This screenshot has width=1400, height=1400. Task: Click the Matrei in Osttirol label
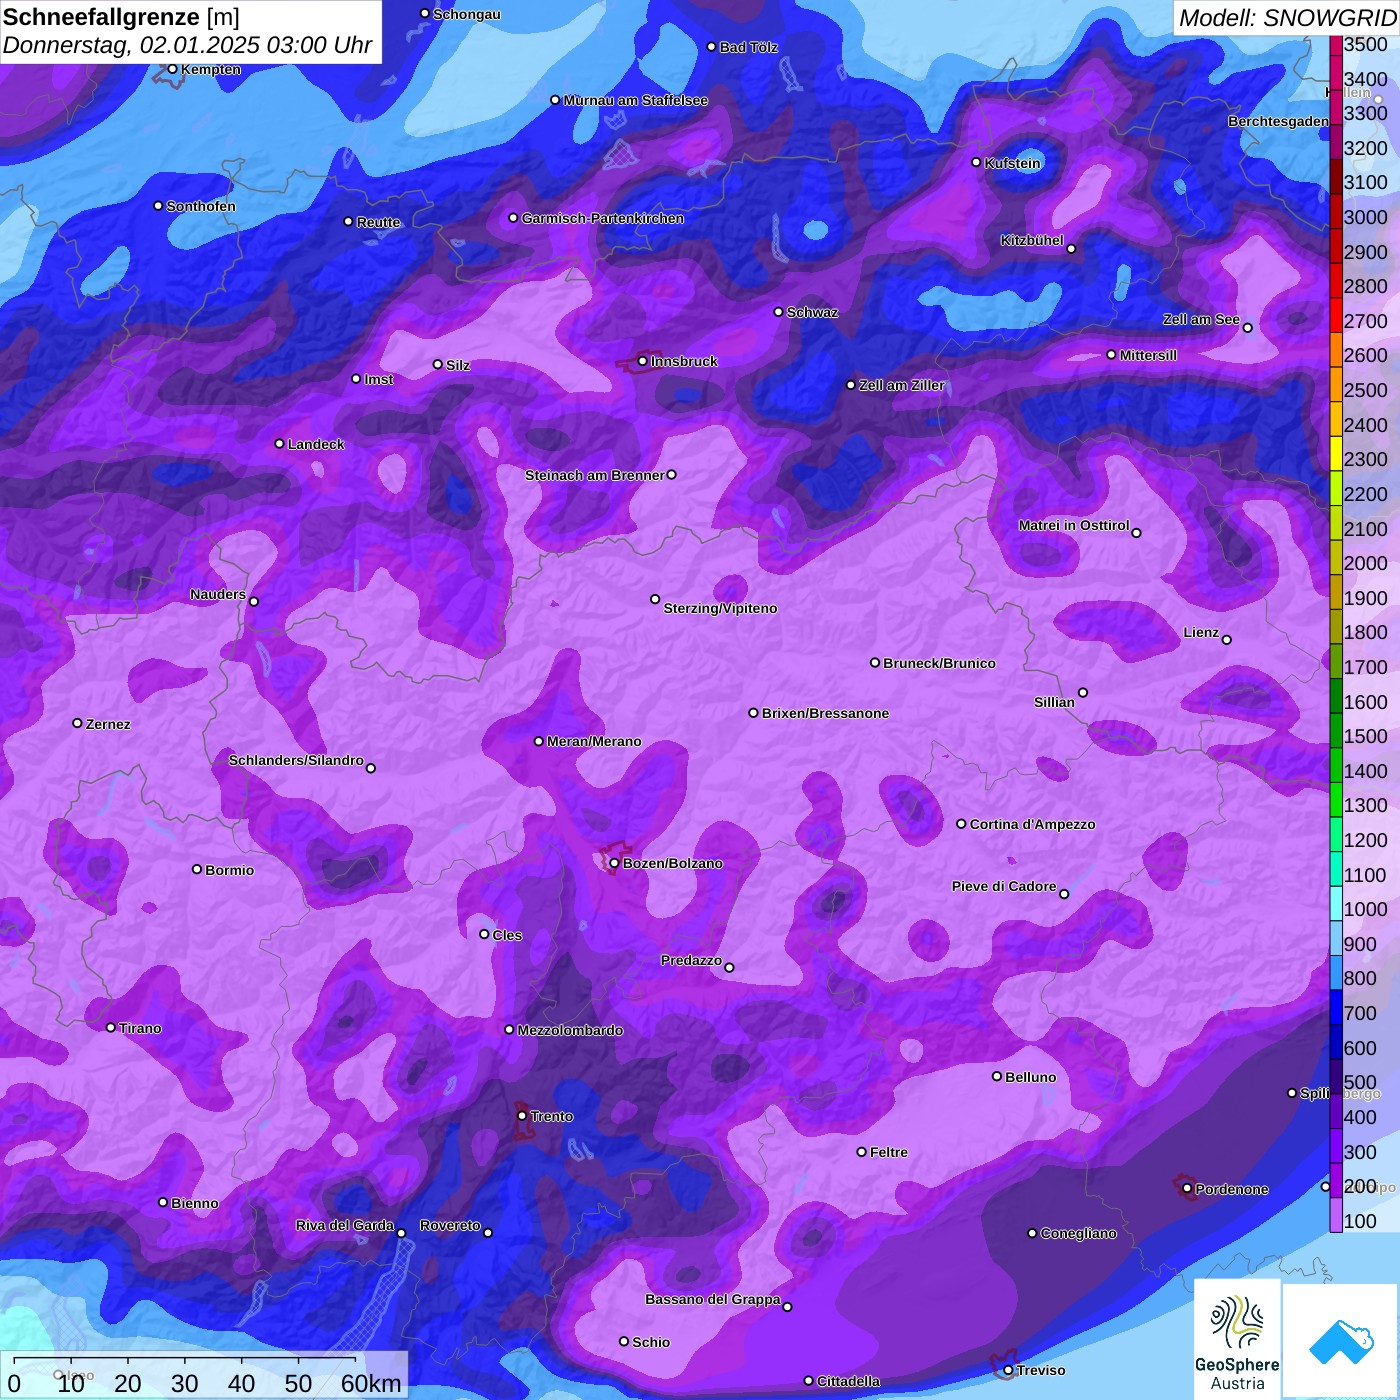point(1074,525)
